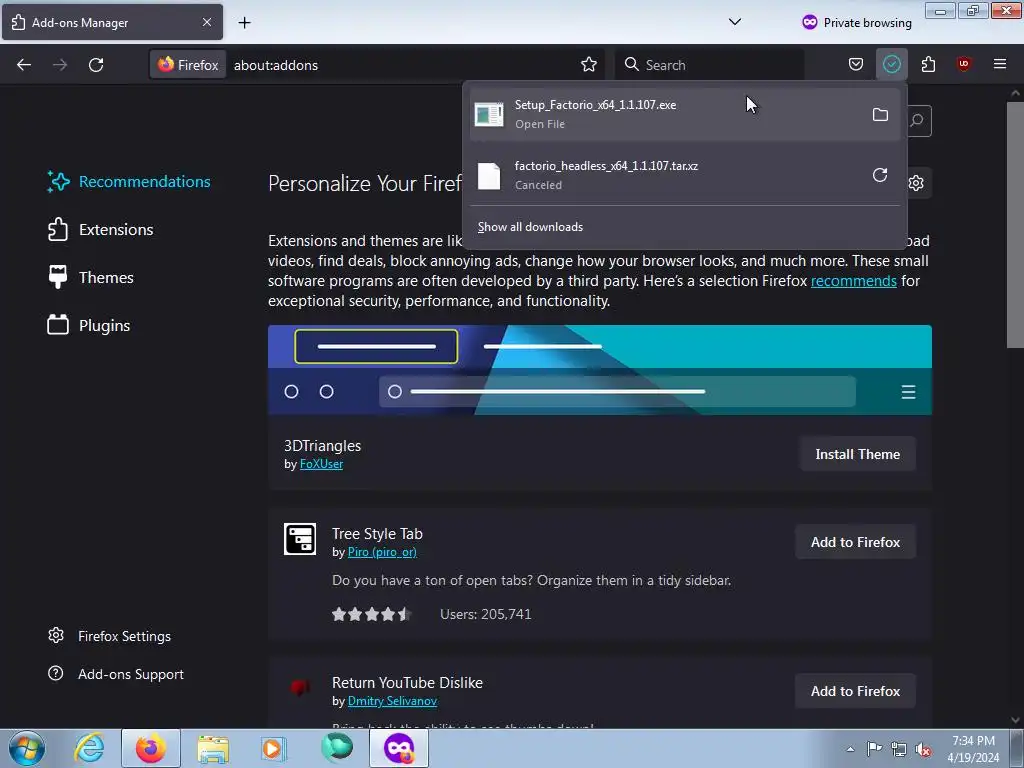Open Add-ons Support link
The image size is (1024, 768).
[x=116, y=674]
